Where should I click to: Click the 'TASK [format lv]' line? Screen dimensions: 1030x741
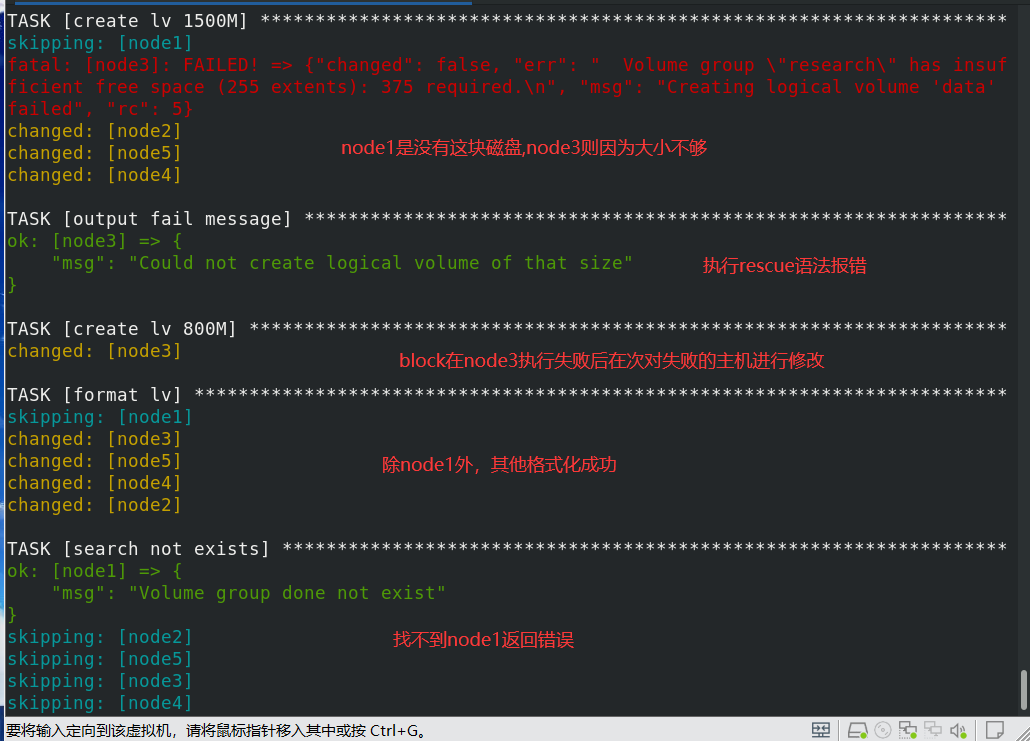(x=506, y=395)
